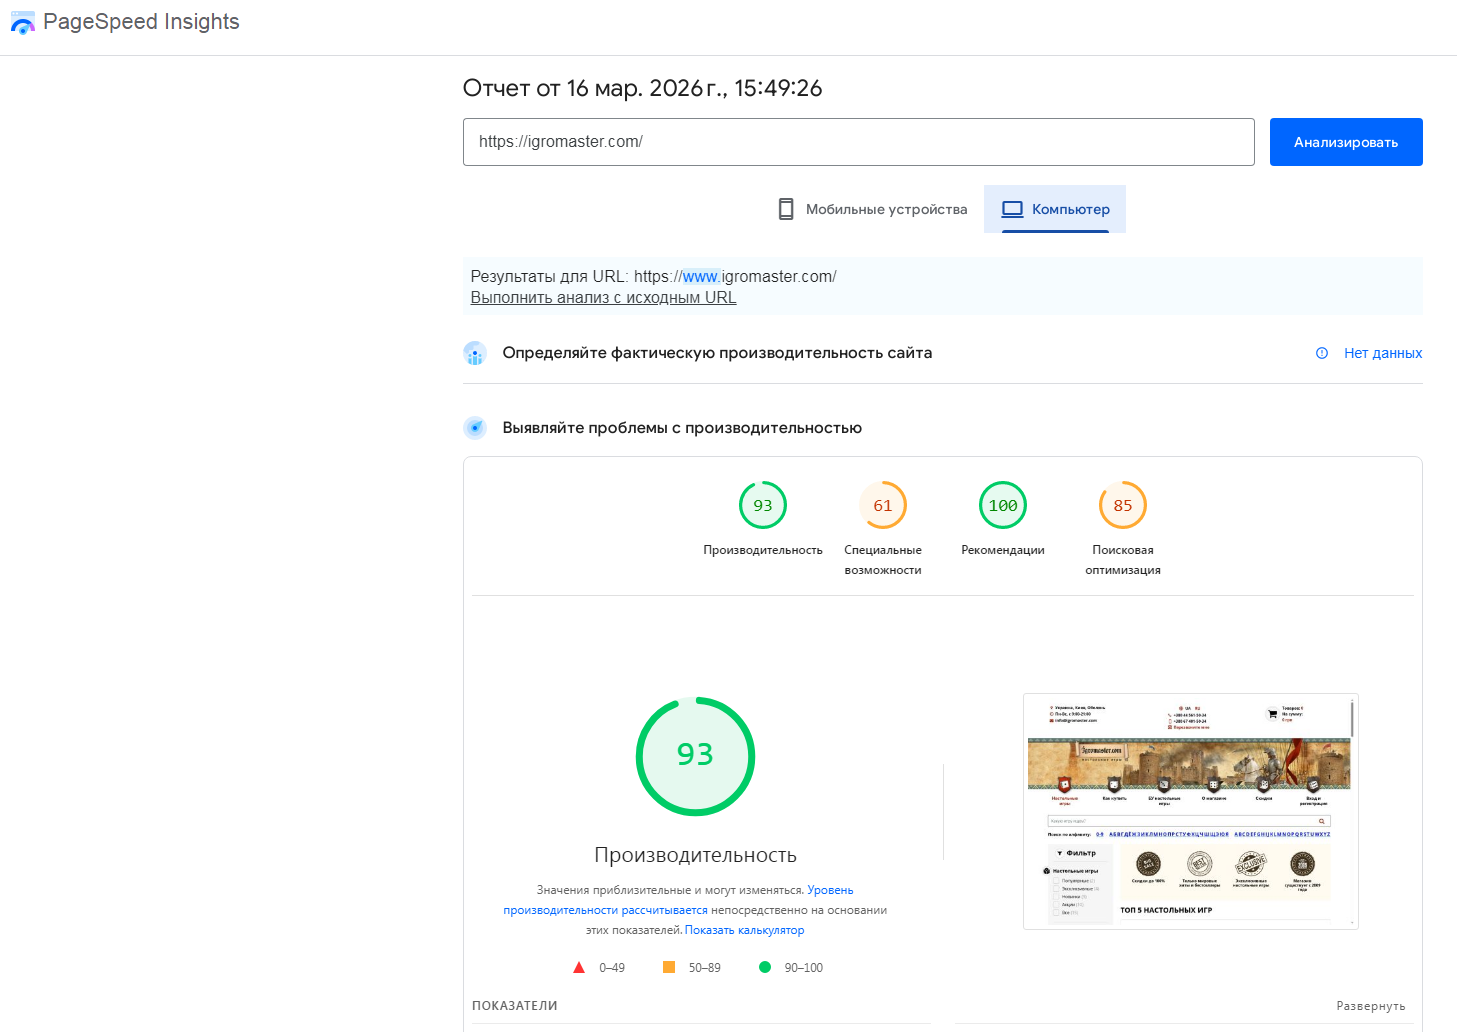Select the 85 Поисковая оптимизация score gauge
The width and height of the screenshot is (1457, 1032).
(1122, 506)
